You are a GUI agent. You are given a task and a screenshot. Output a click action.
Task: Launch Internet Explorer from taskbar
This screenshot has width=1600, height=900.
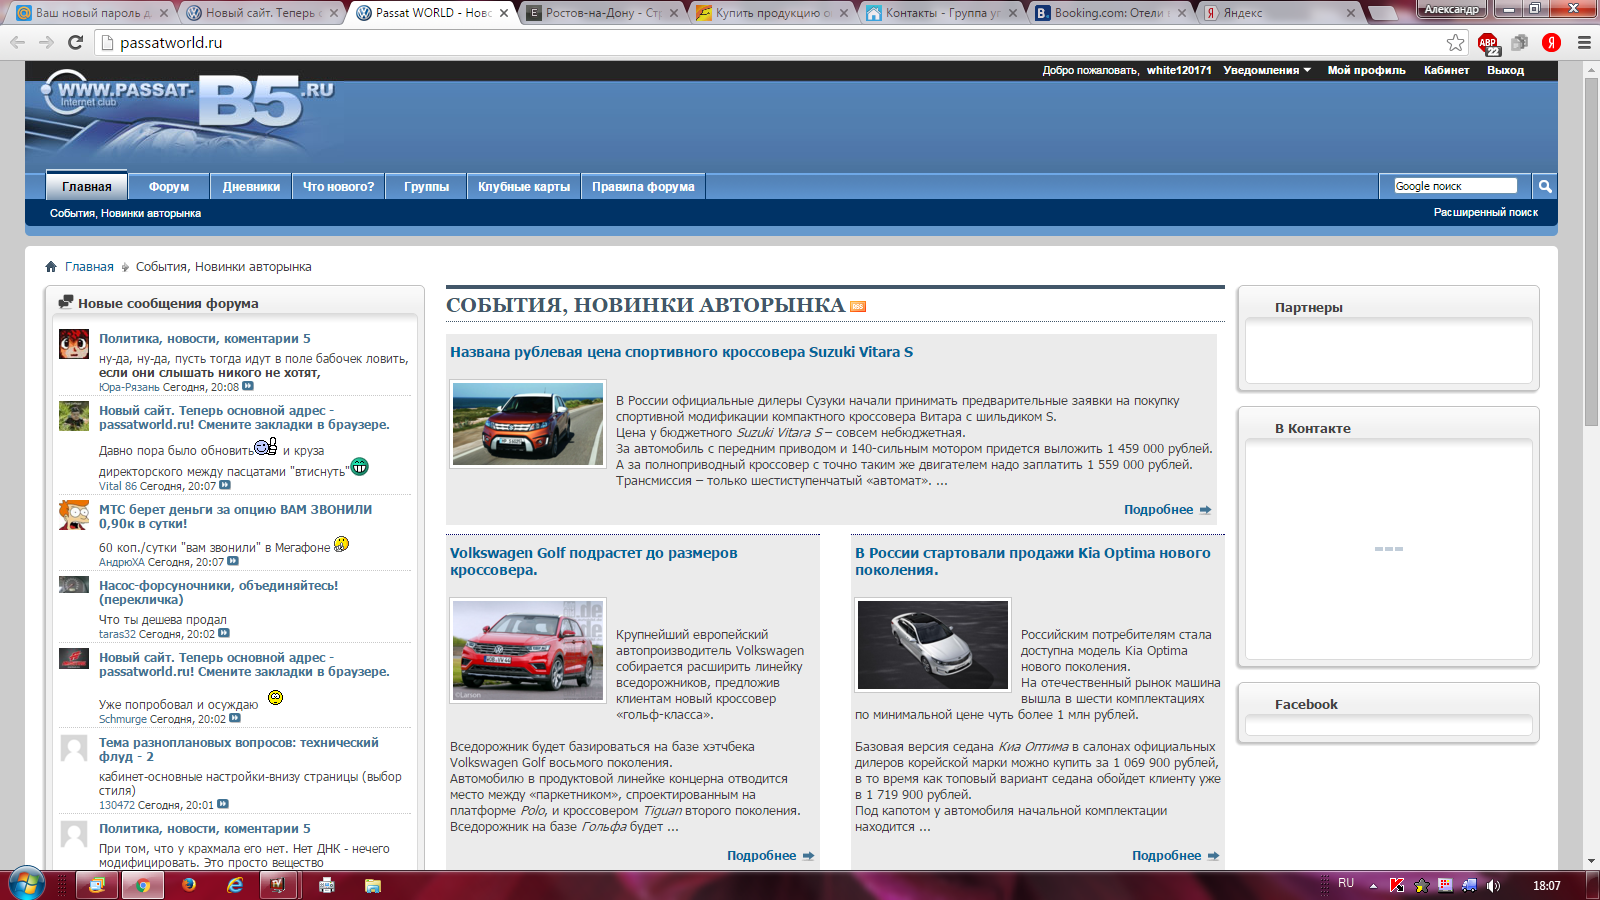[x=235, y=885]
